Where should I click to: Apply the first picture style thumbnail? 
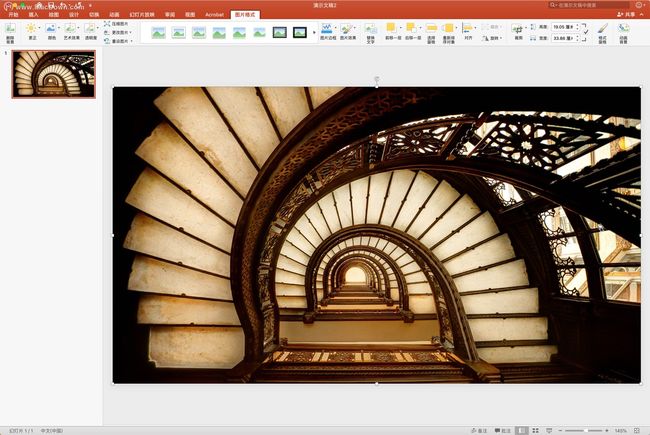(x=158, y=32)
